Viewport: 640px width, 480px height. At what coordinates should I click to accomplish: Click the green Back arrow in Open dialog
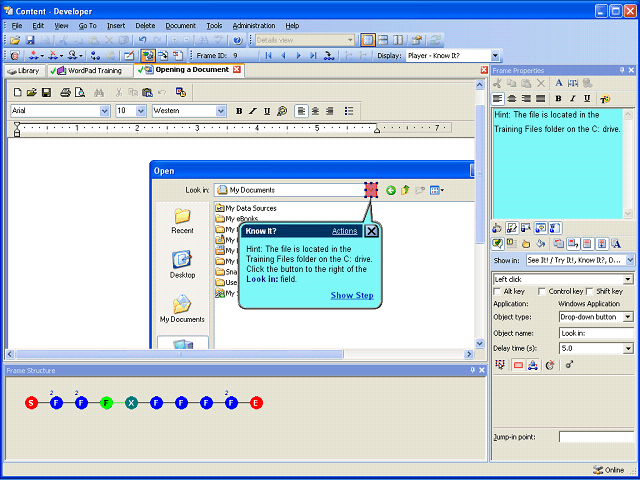[x=391, y=190]
